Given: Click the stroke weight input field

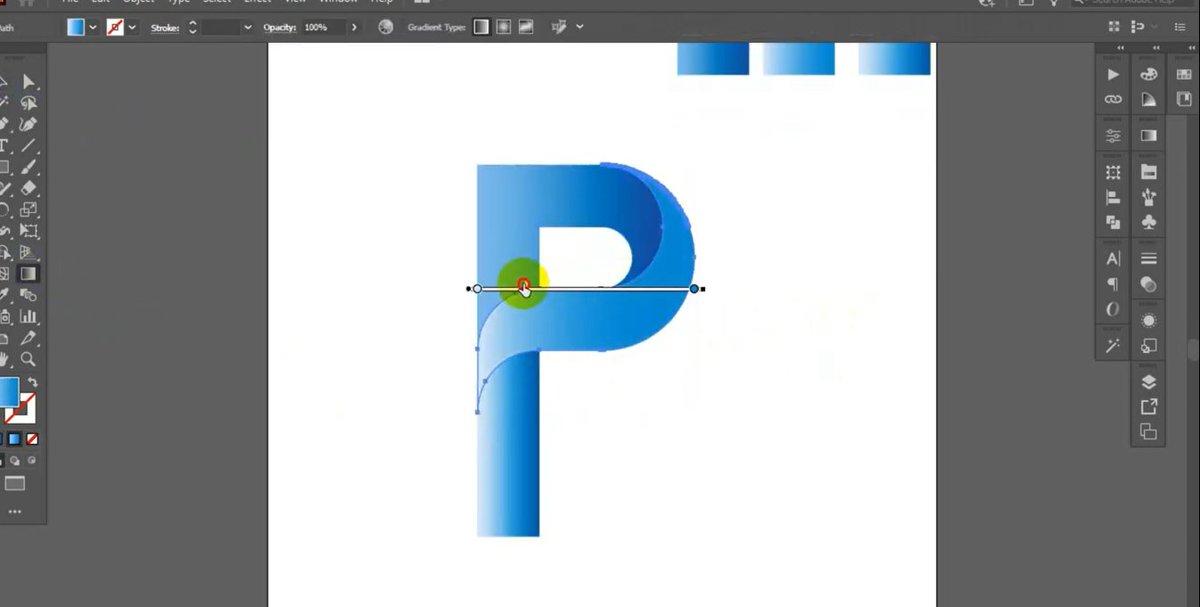Looking at the screenshot, I should [220, 27].
